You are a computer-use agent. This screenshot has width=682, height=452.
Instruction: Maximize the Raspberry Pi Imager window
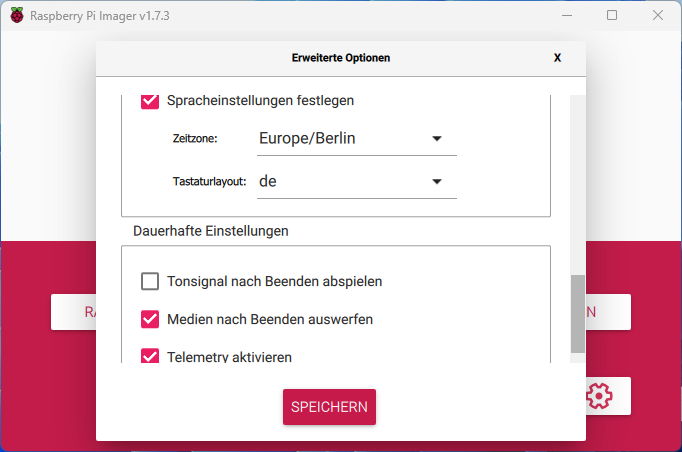612,16
